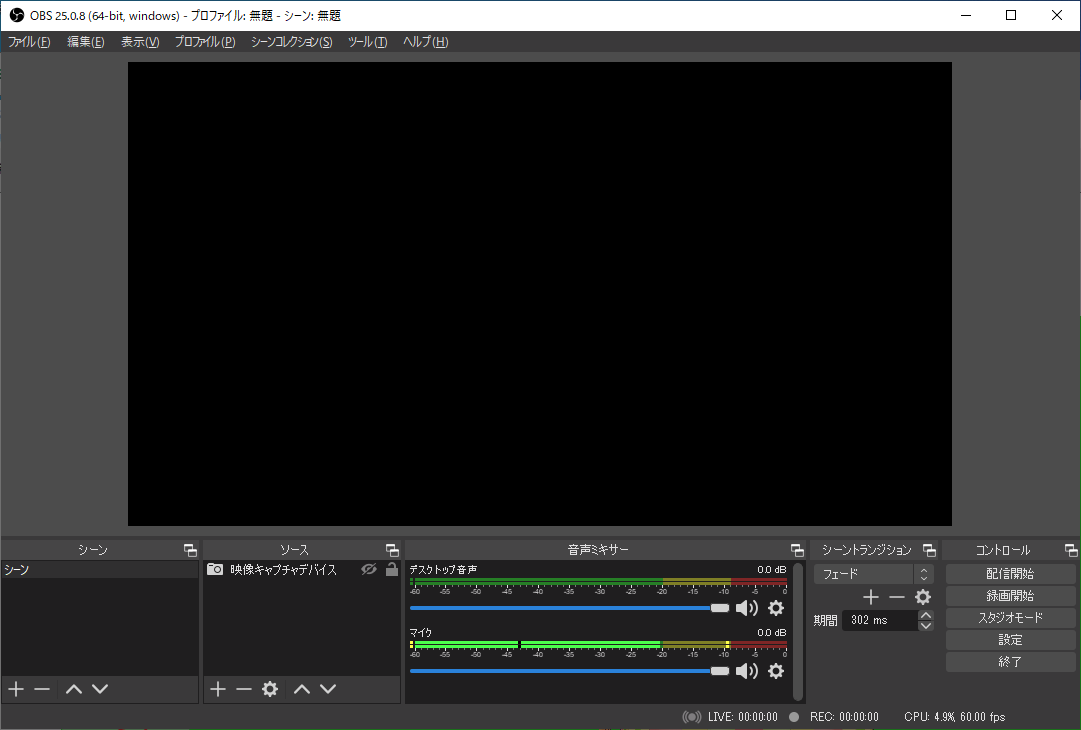Add a new scene with the plus icon
This screenshot has width=1081, height=730.
pyautogui.click(x=16, y=689)
